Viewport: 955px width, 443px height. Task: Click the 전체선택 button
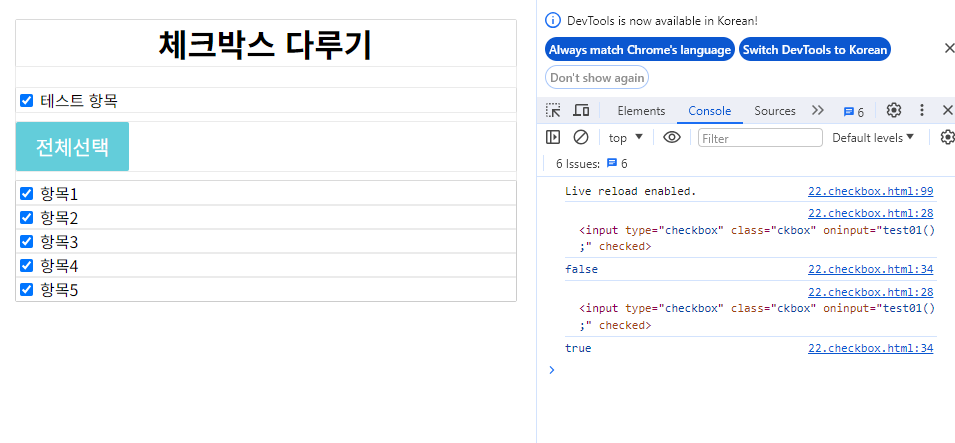[x=72, y=146]
